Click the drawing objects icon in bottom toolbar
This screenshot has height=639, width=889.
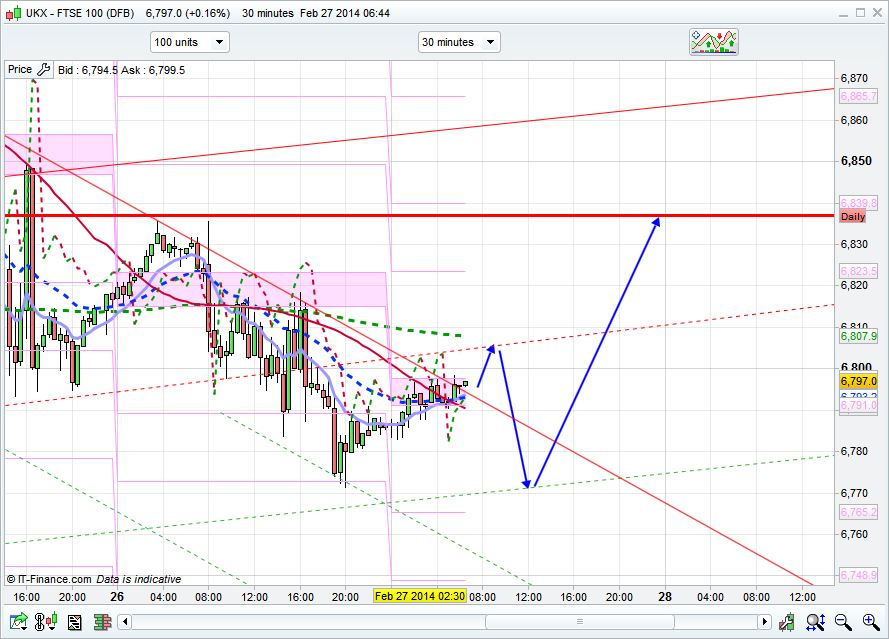click(73, 623)
